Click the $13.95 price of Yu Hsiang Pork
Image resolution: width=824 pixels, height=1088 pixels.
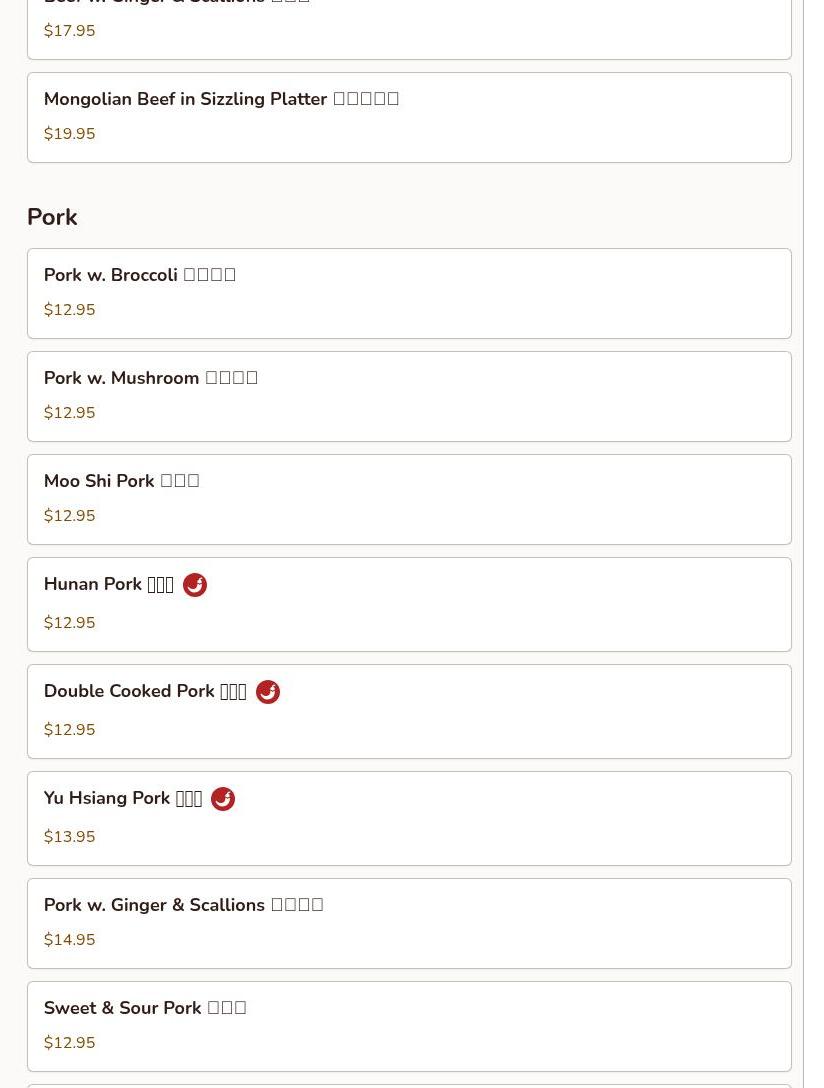pyautogui.click(x=70, y=837)
